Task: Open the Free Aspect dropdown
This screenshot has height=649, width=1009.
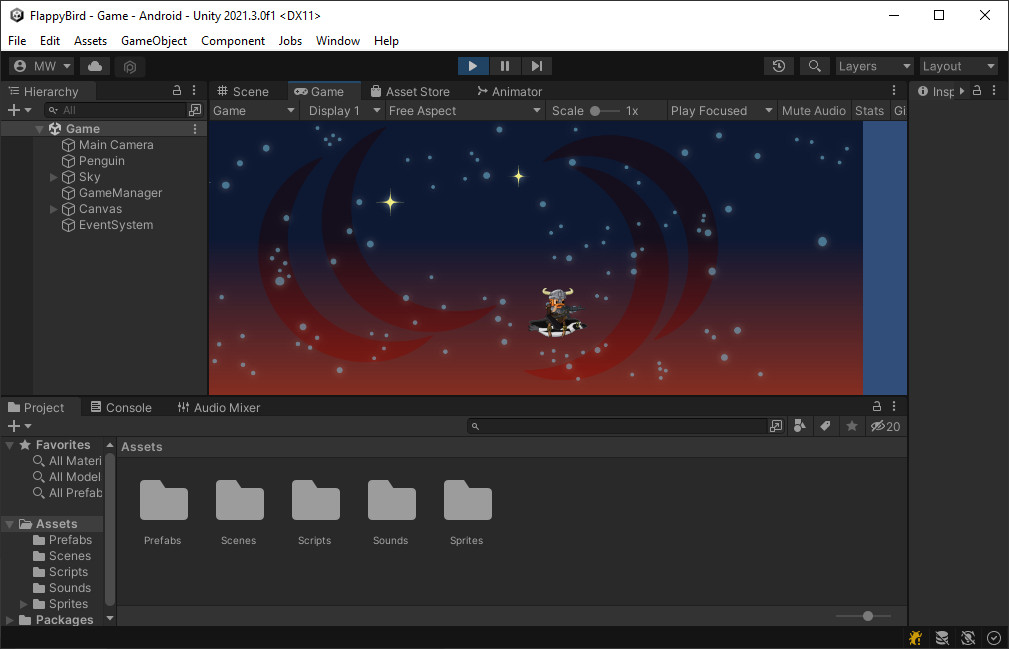Action: tap(464, 111)
